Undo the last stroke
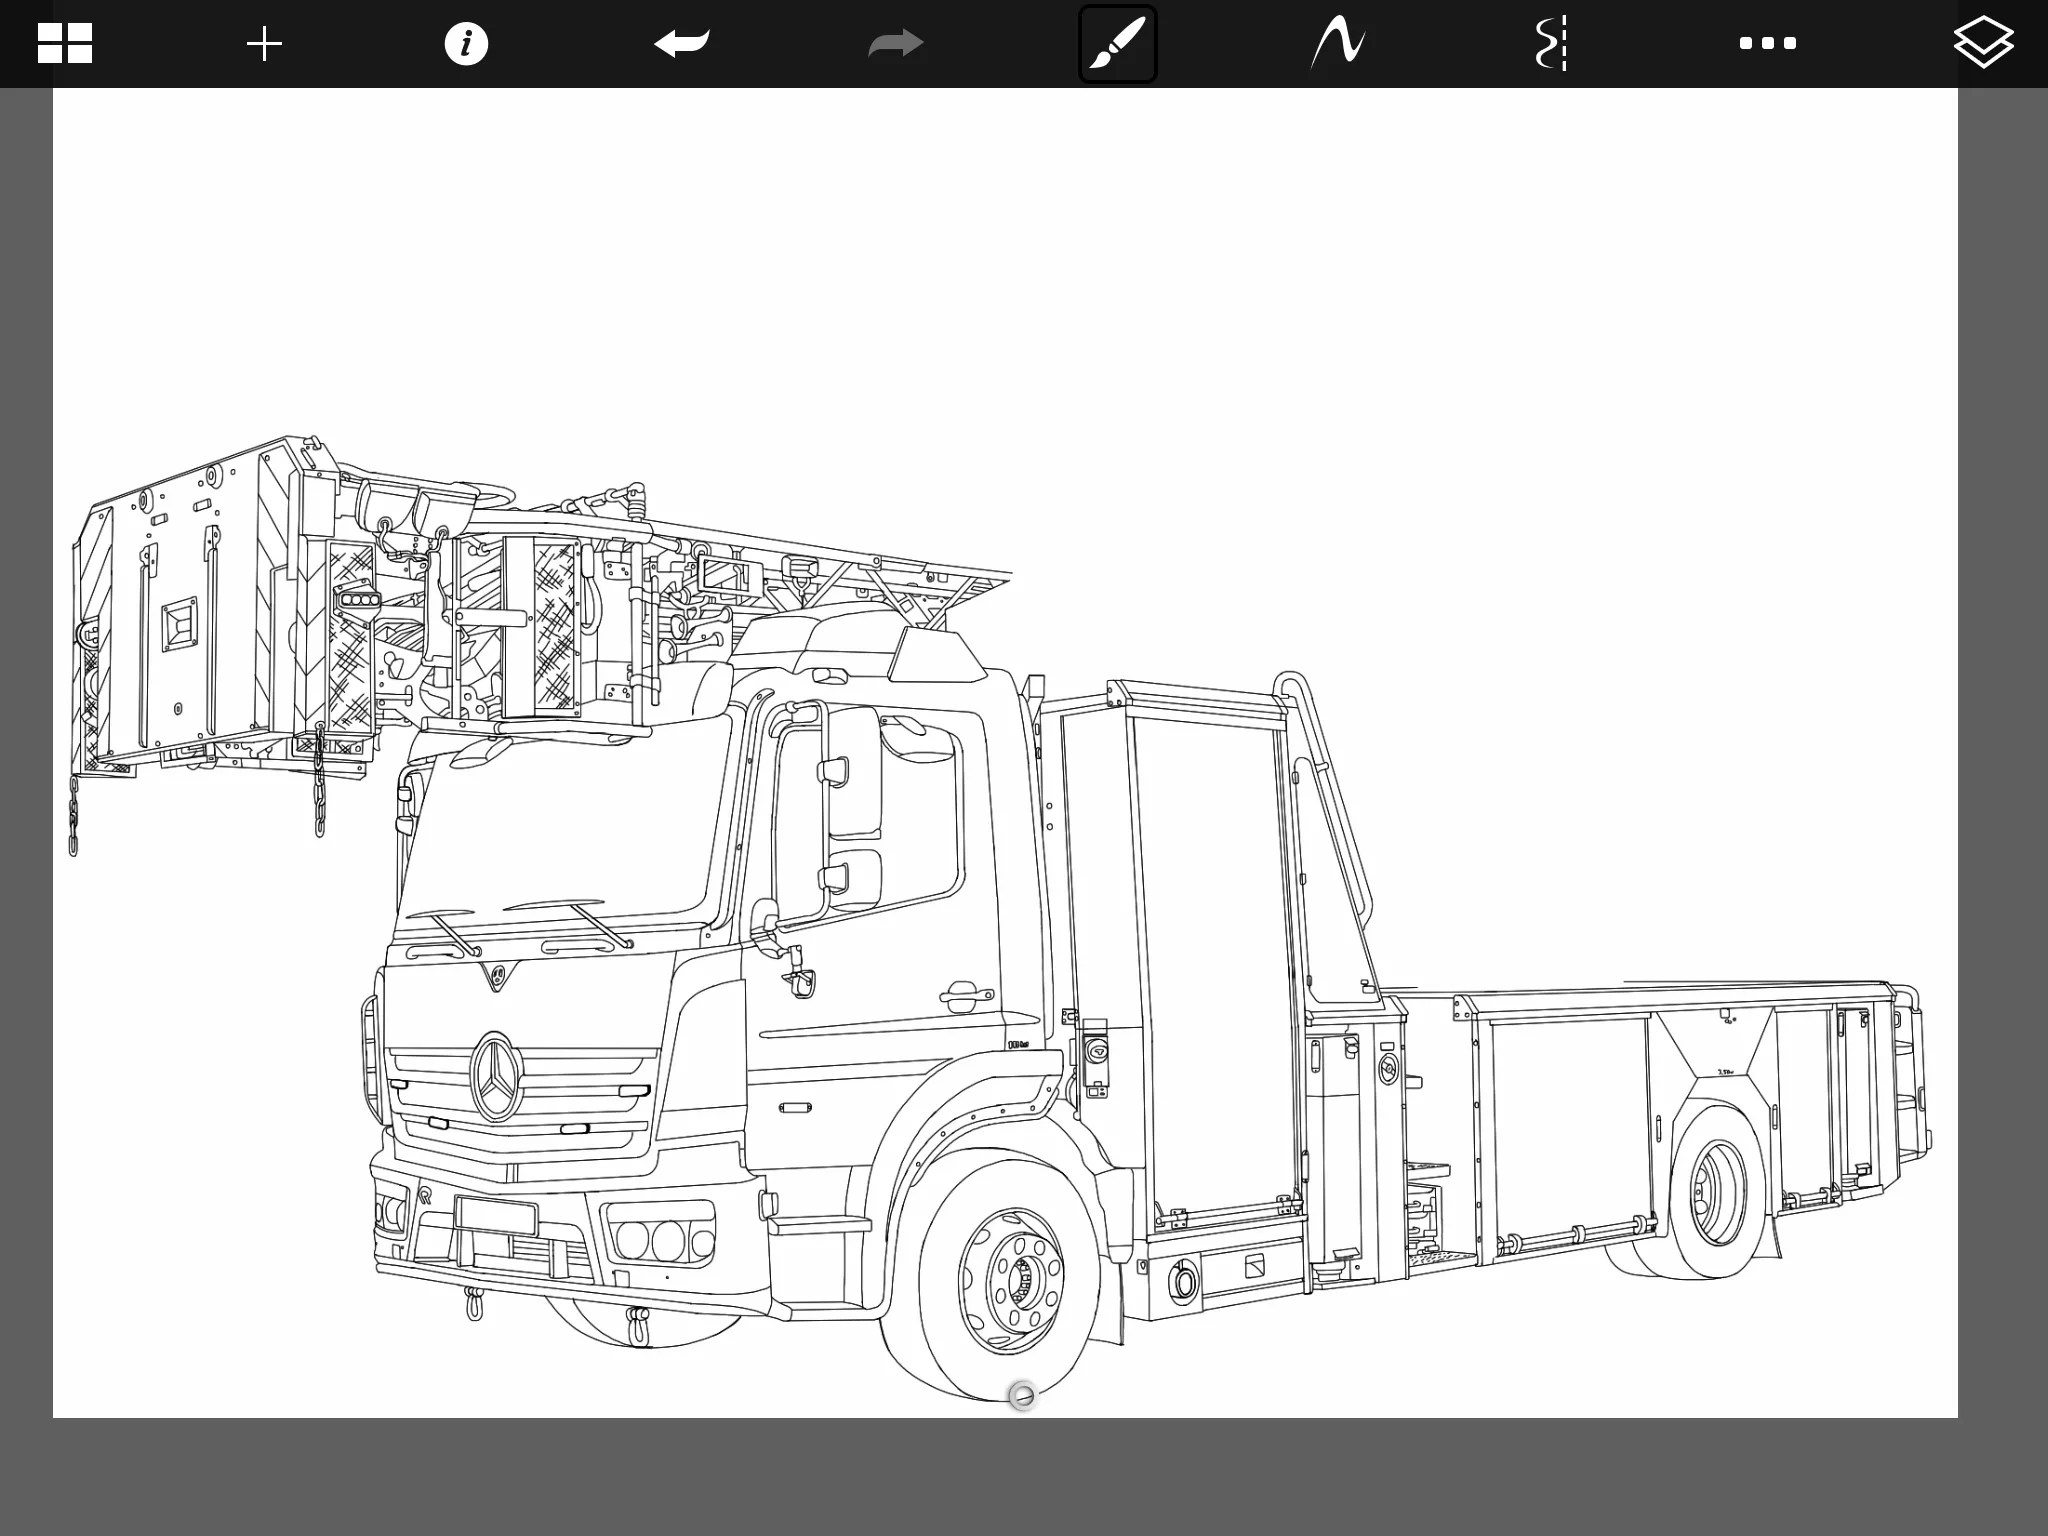 [682, 44]
